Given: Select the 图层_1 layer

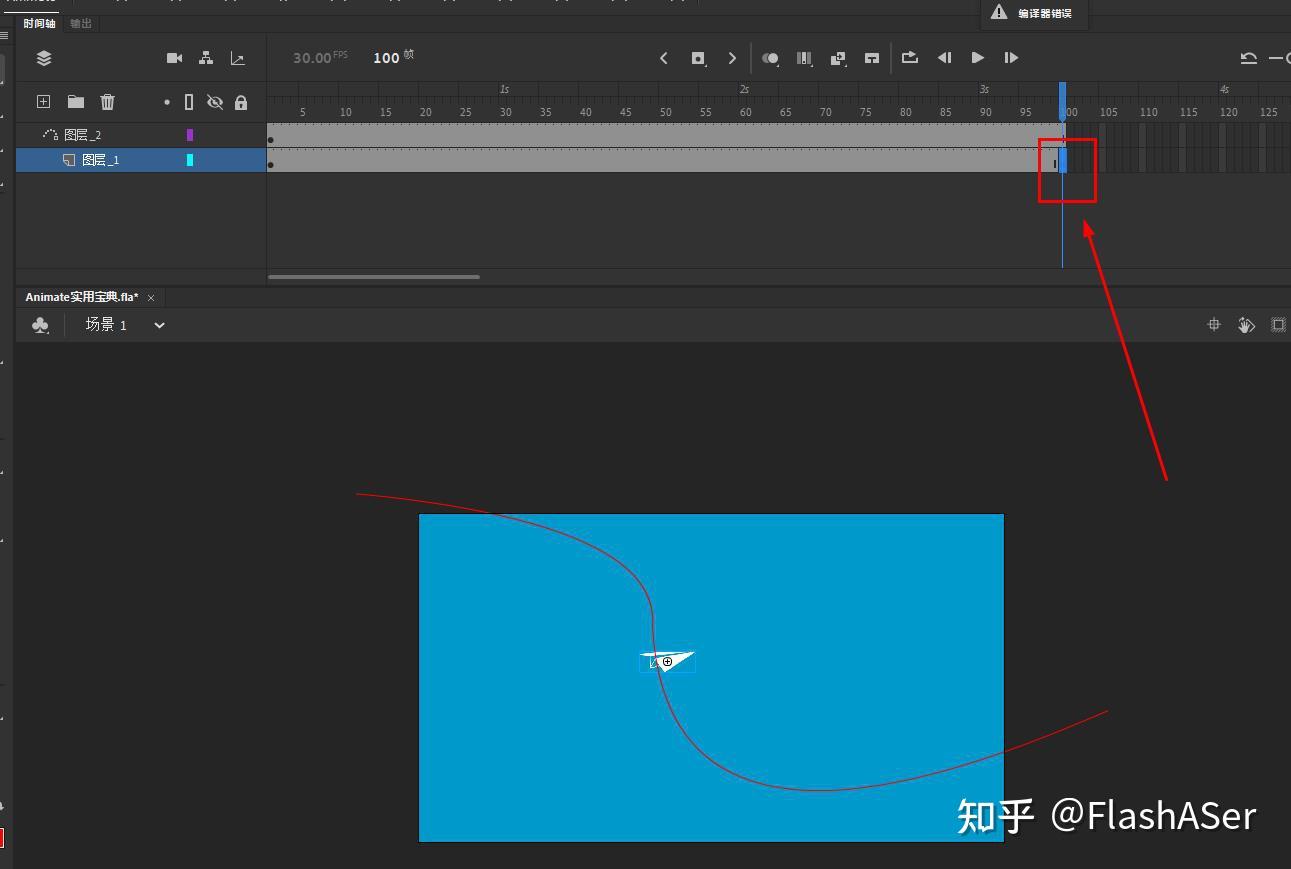Looking at the screenshot, I should click(x=140, y=160).
